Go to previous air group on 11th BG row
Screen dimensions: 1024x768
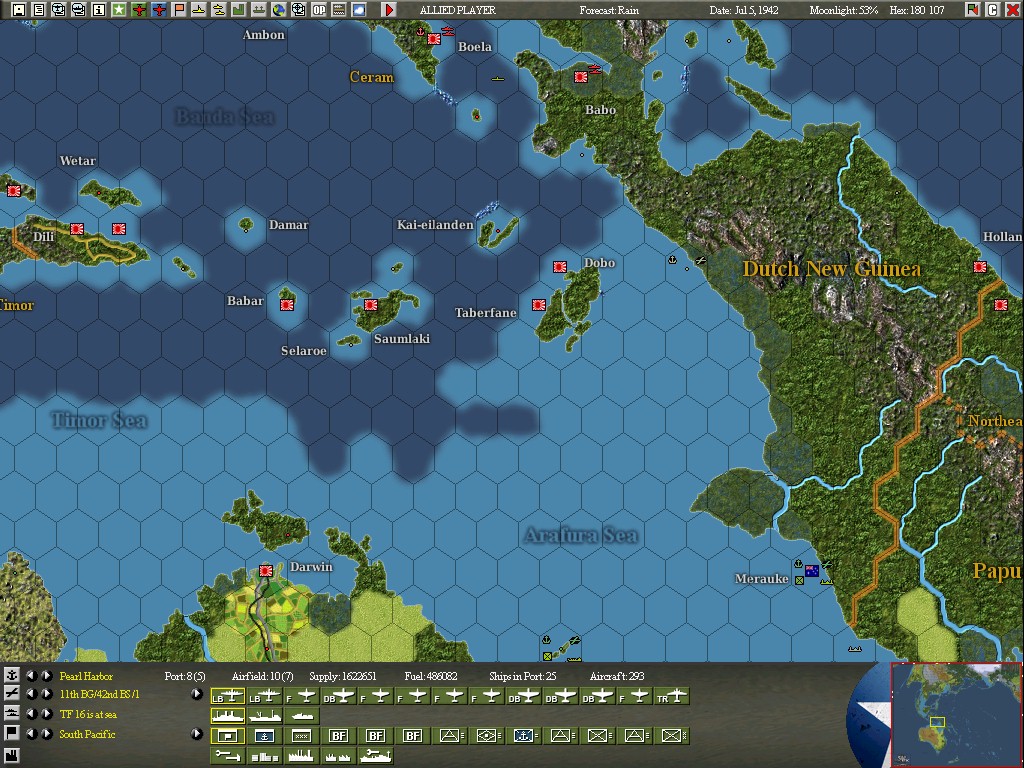coord(31,694)
